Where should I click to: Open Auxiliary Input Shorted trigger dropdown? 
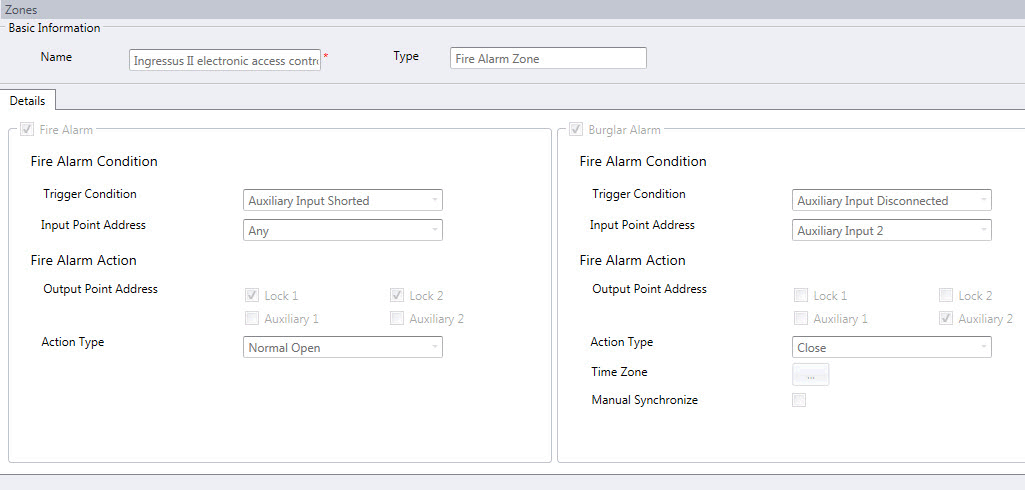(343, 201)
